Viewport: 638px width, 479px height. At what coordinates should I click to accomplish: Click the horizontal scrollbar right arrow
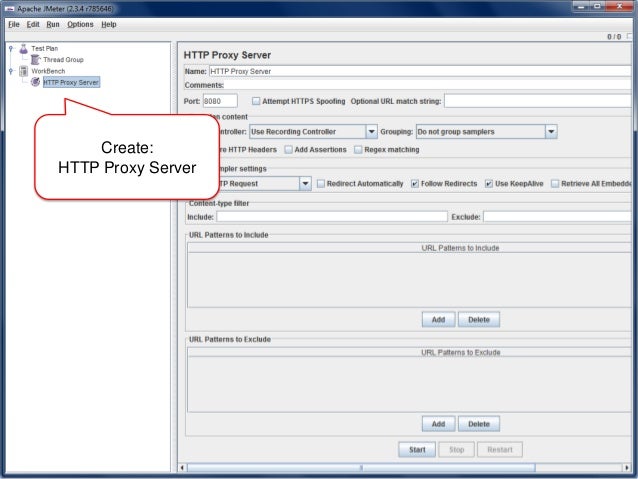coord(627,468)
